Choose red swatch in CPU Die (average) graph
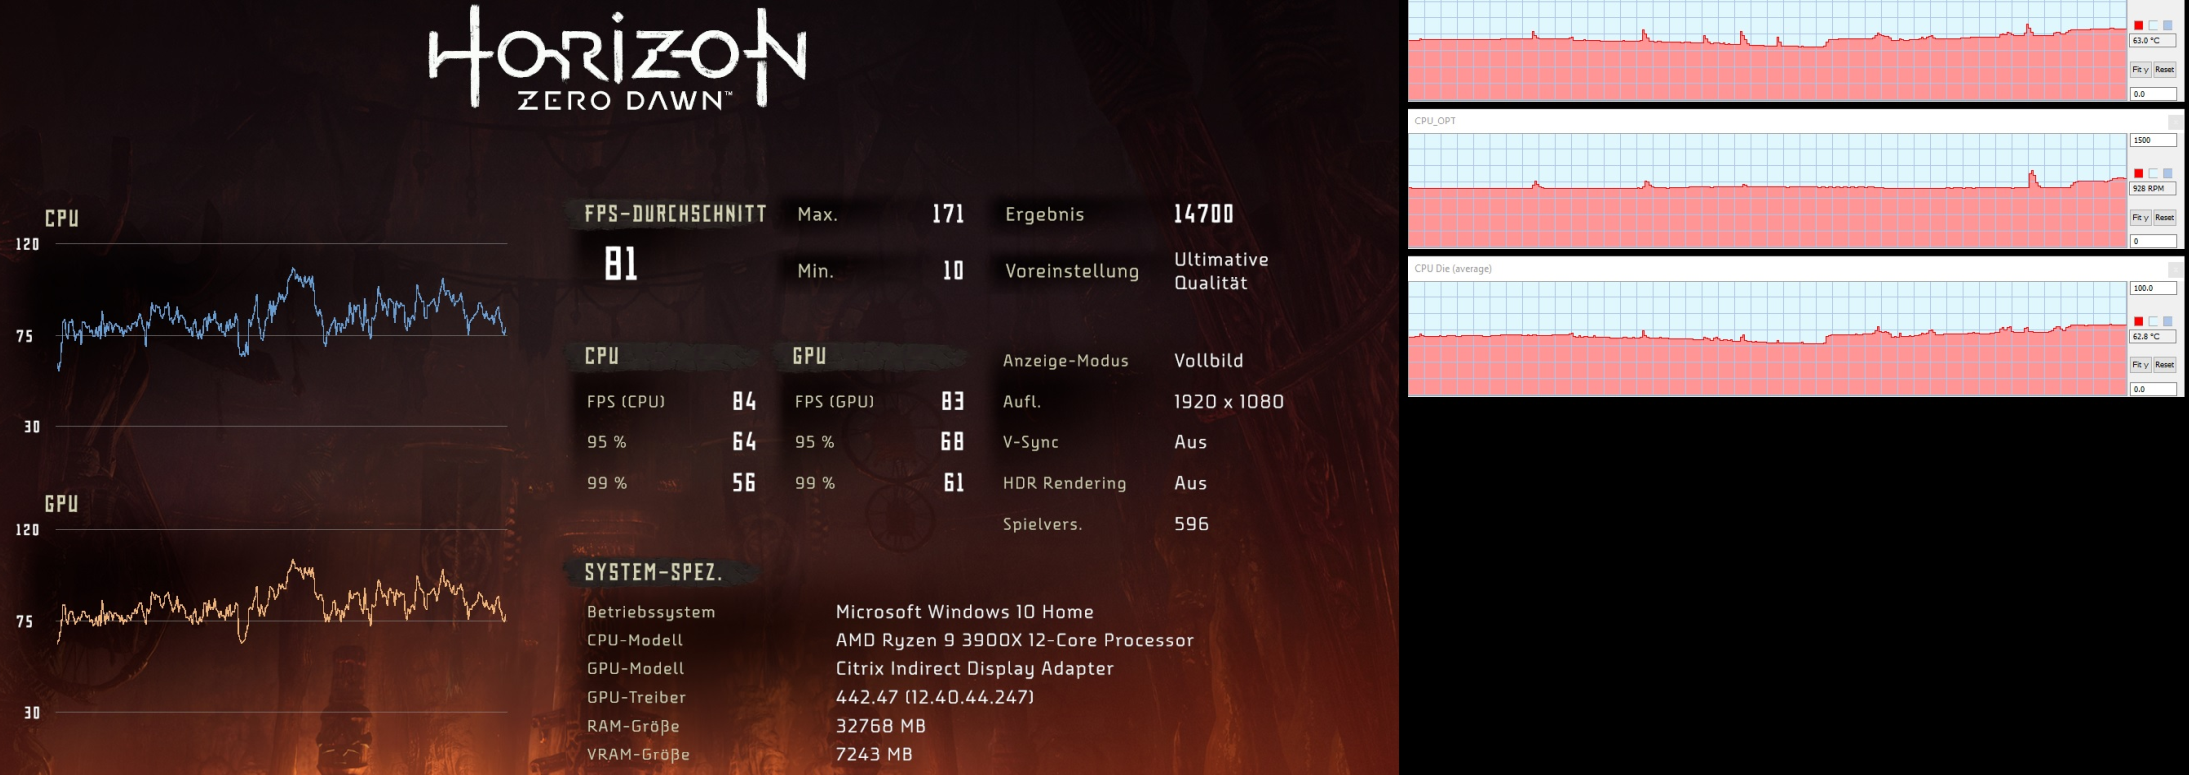The width and height of the screenshot is (2189, 775). coord(2138,321)
